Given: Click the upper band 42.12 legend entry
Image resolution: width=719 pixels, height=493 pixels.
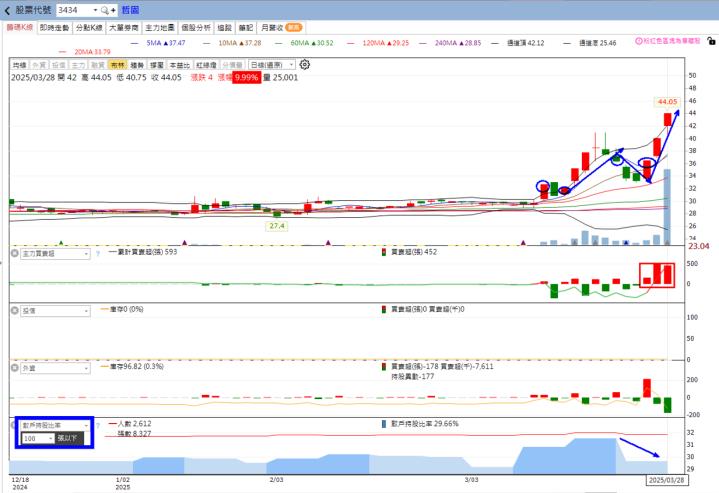Looking at the screenshot, I should [x=518, y=43].
